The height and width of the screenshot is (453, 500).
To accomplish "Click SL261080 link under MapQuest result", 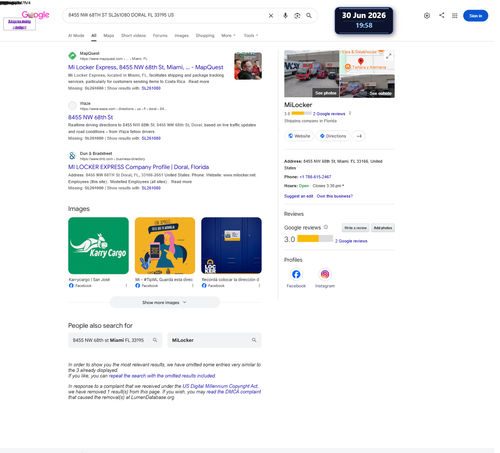I will (151, 88).
